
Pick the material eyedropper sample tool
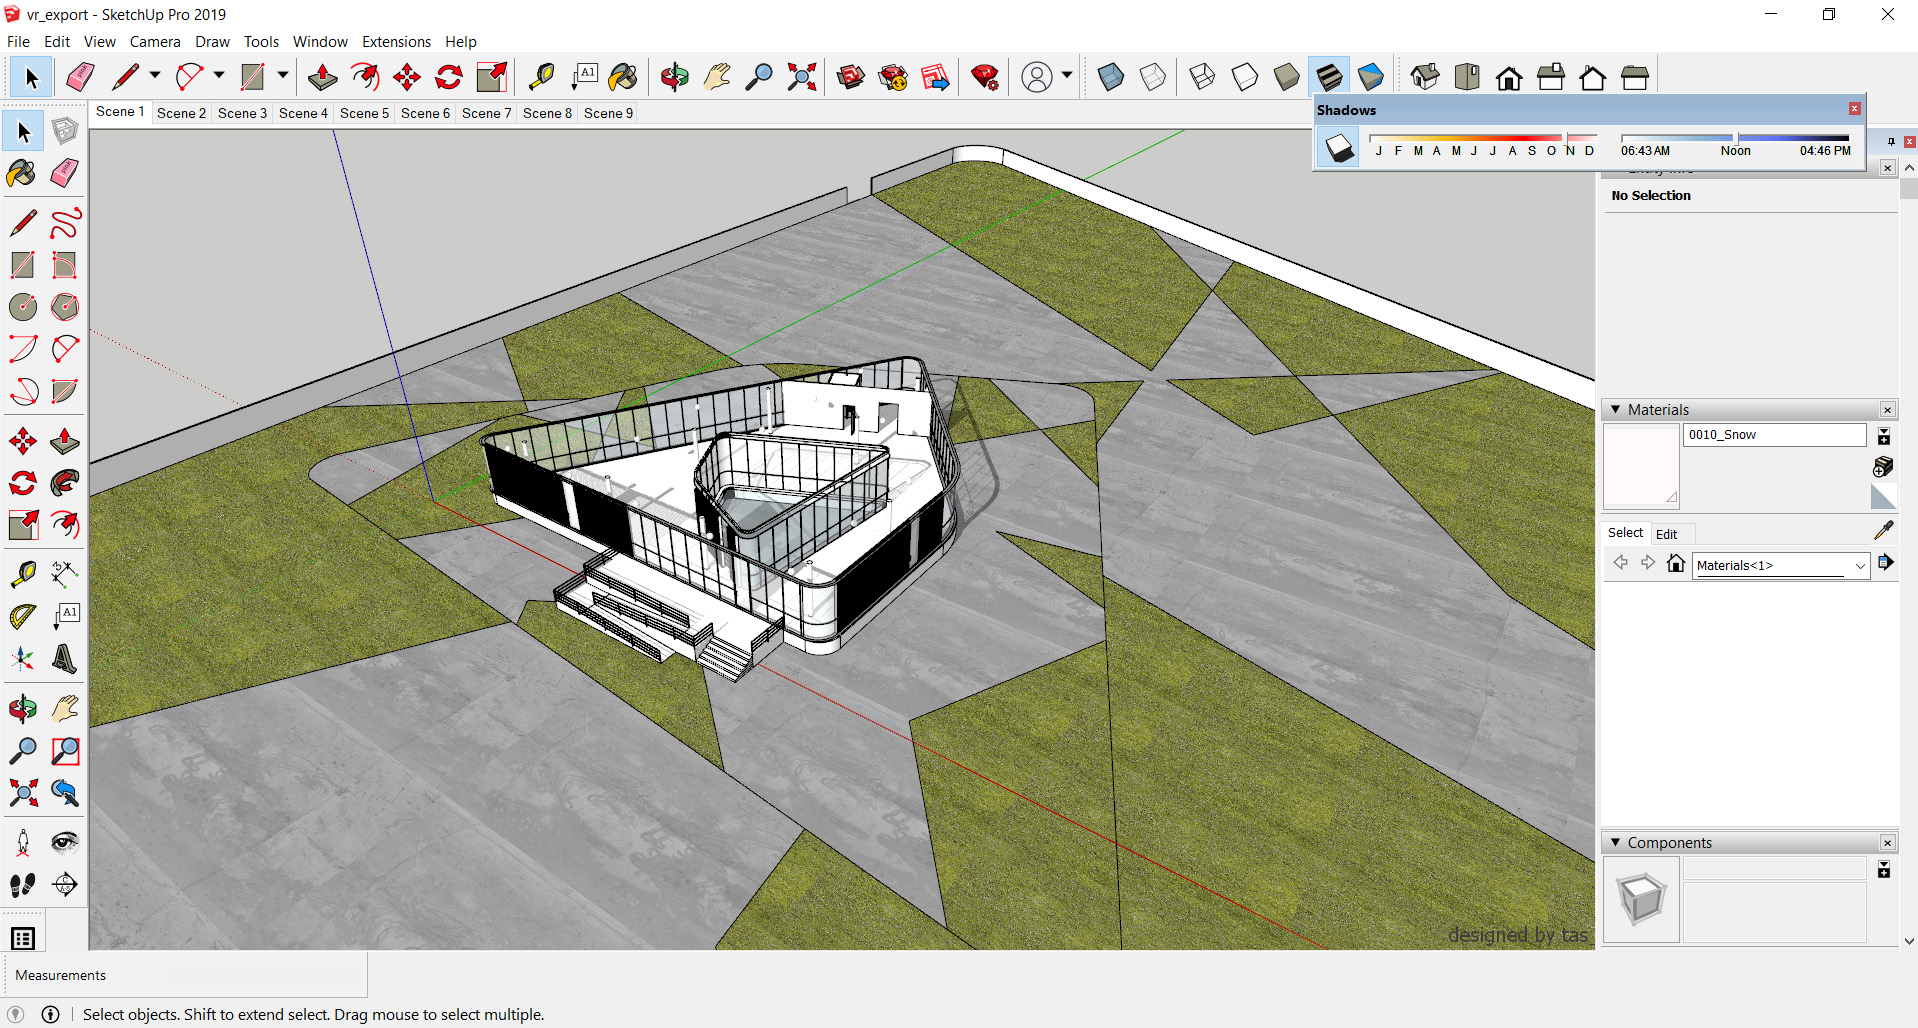[x=1883, y=531]
